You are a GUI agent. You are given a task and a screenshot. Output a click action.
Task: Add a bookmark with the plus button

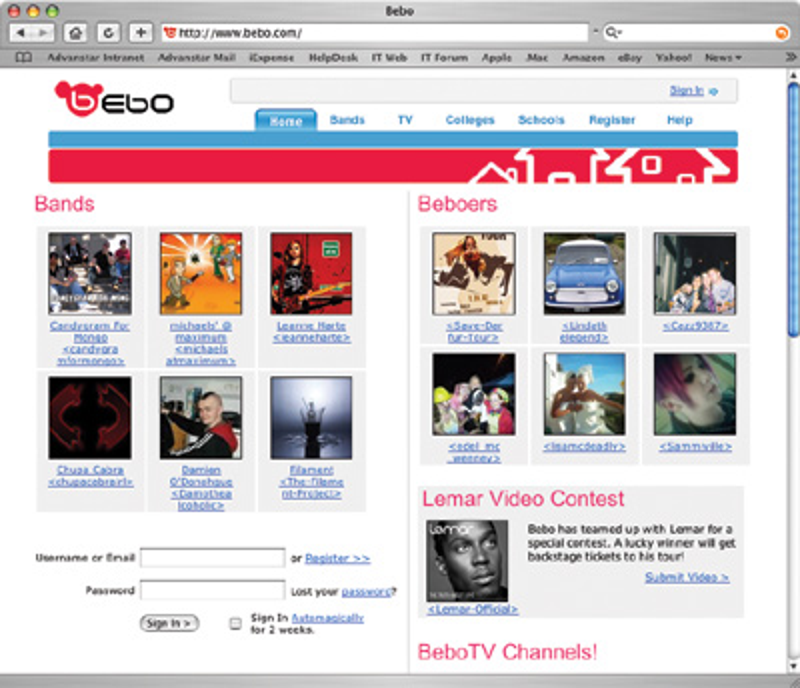click(x=140, y=33)
